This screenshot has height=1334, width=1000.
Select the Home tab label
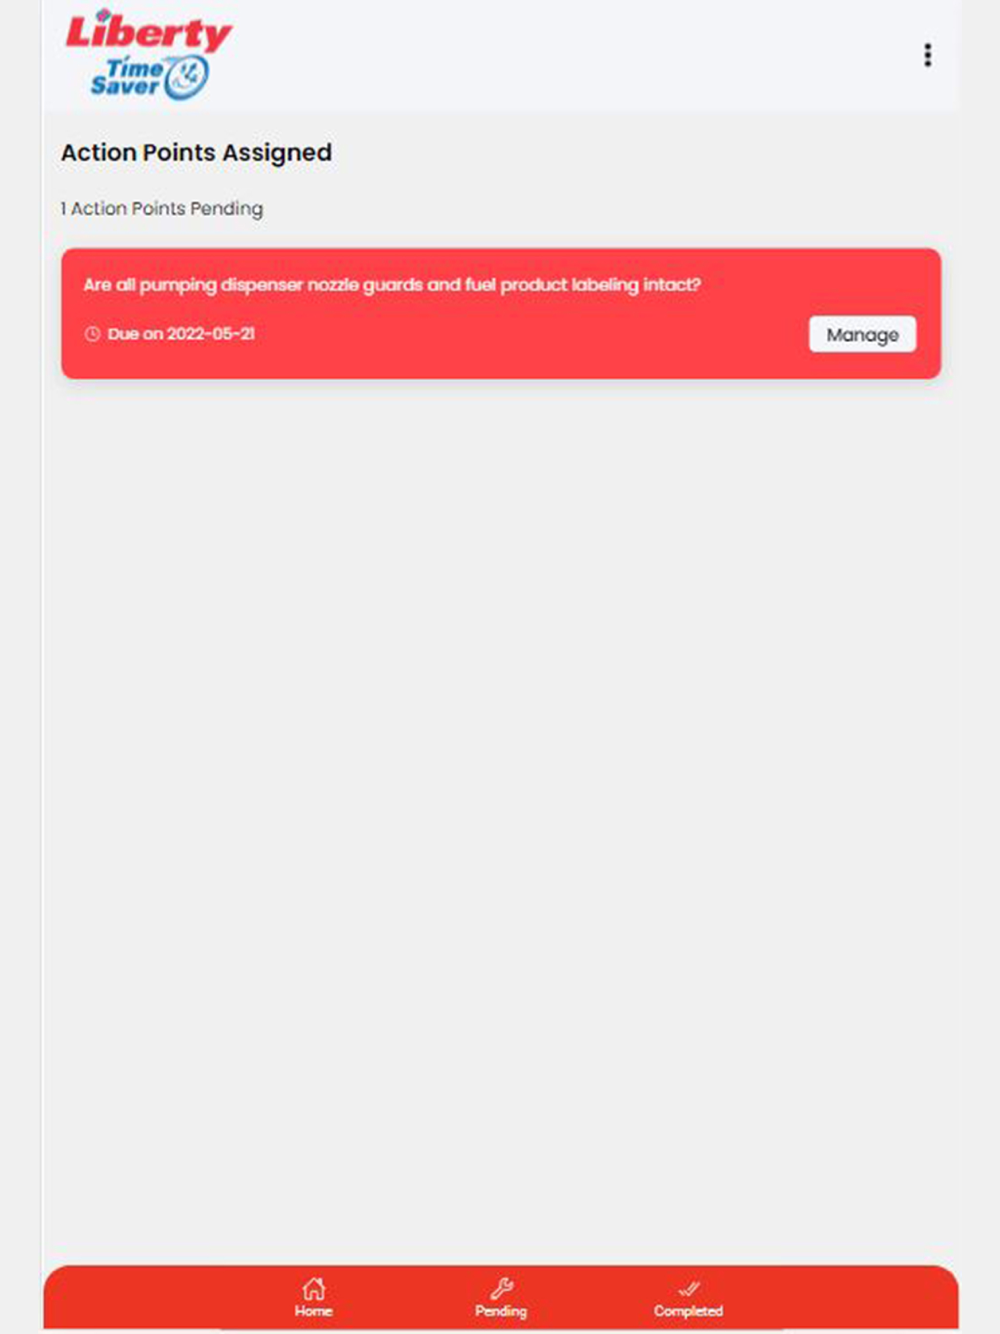313,1311
